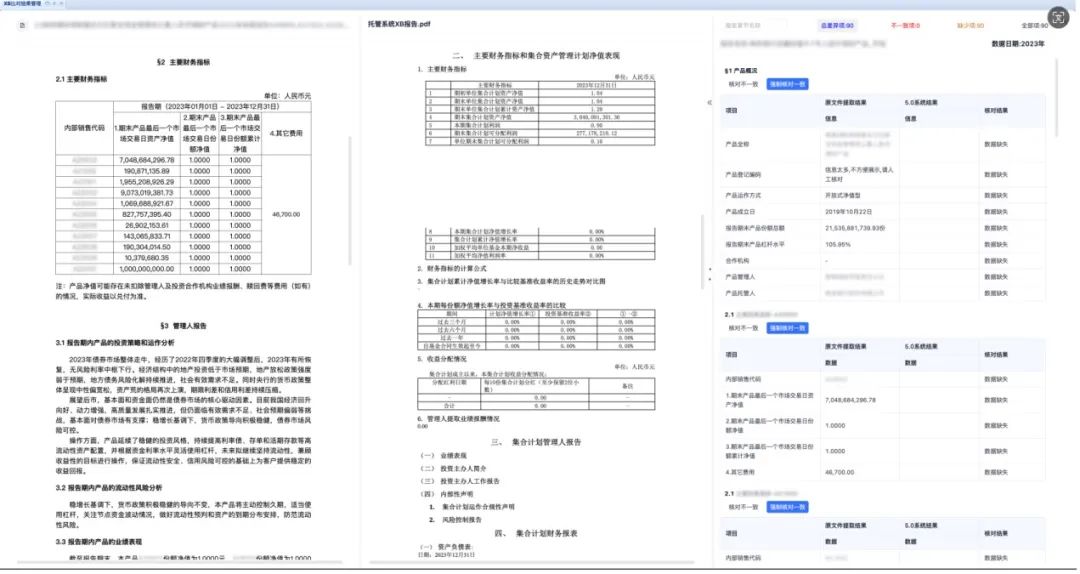This screenshot has width=1080, height=574.
Task: Click the 产品全称 row label
Action: (x=737, y=145)
